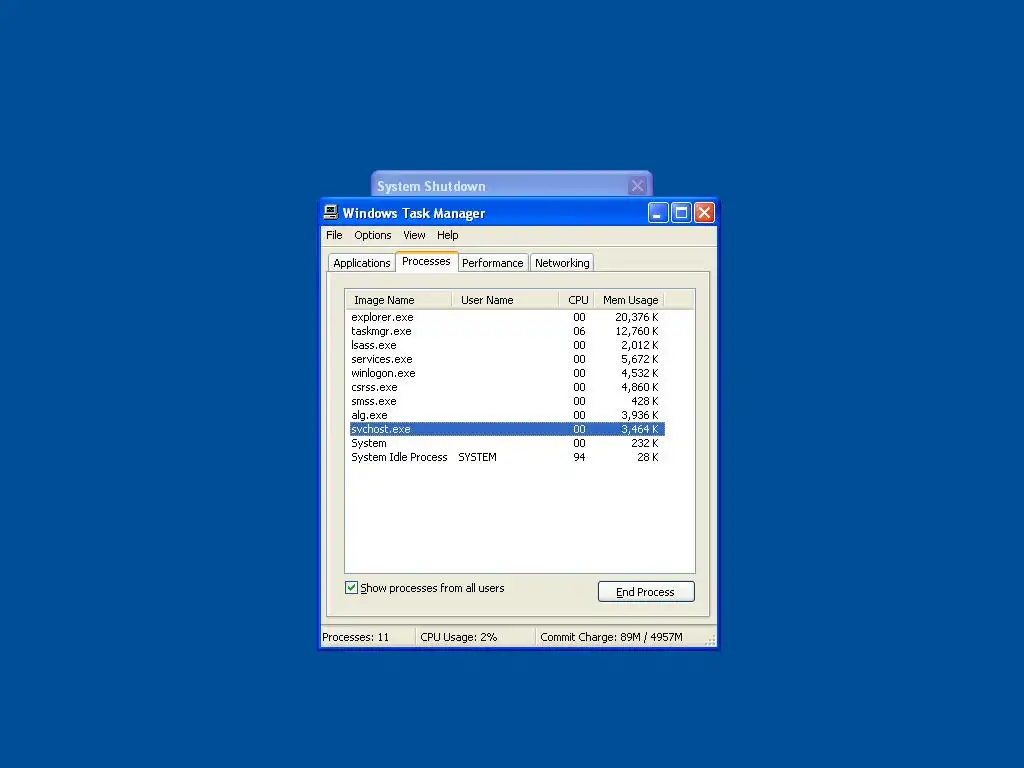This screenshot has width=1024, height=768.
Task: Click the Processes: 11 status bar entry
Action: [x=356, y=637]
